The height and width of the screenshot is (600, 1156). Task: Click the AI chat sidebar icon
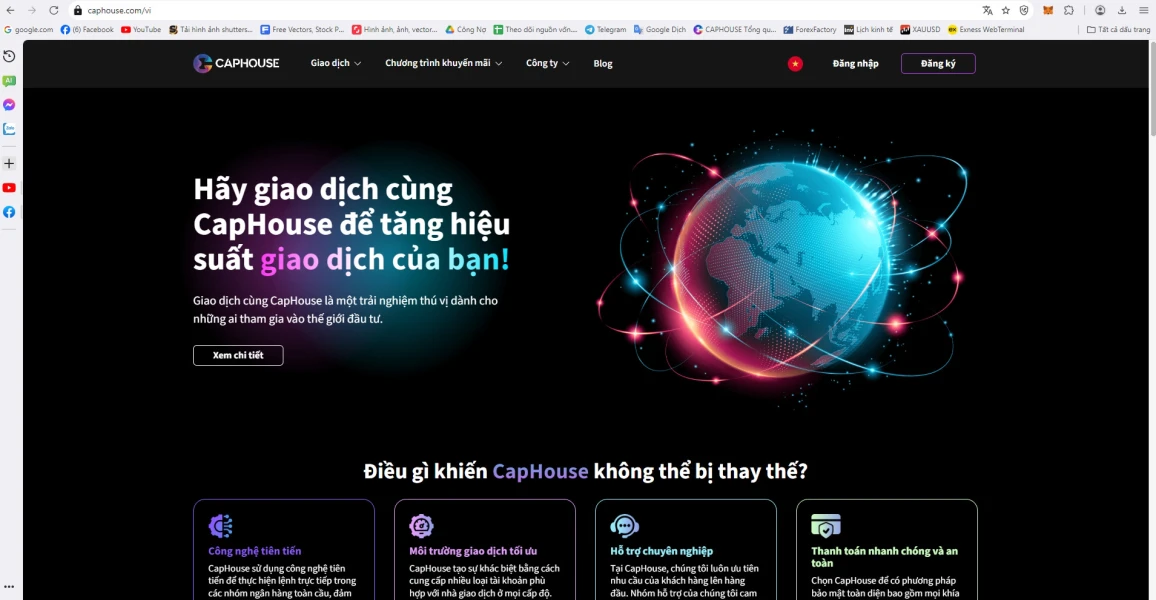(x=9, y=81)
